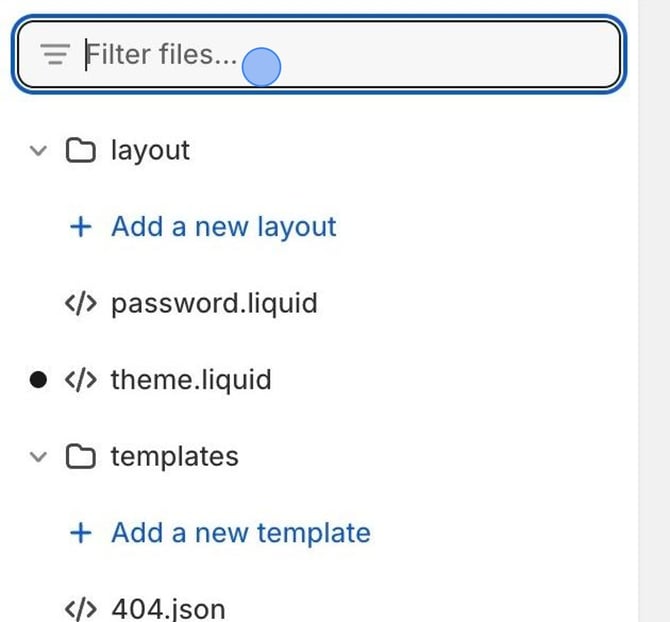
Task: Collapse the templates folder chevron
Action: click(39, 457)
